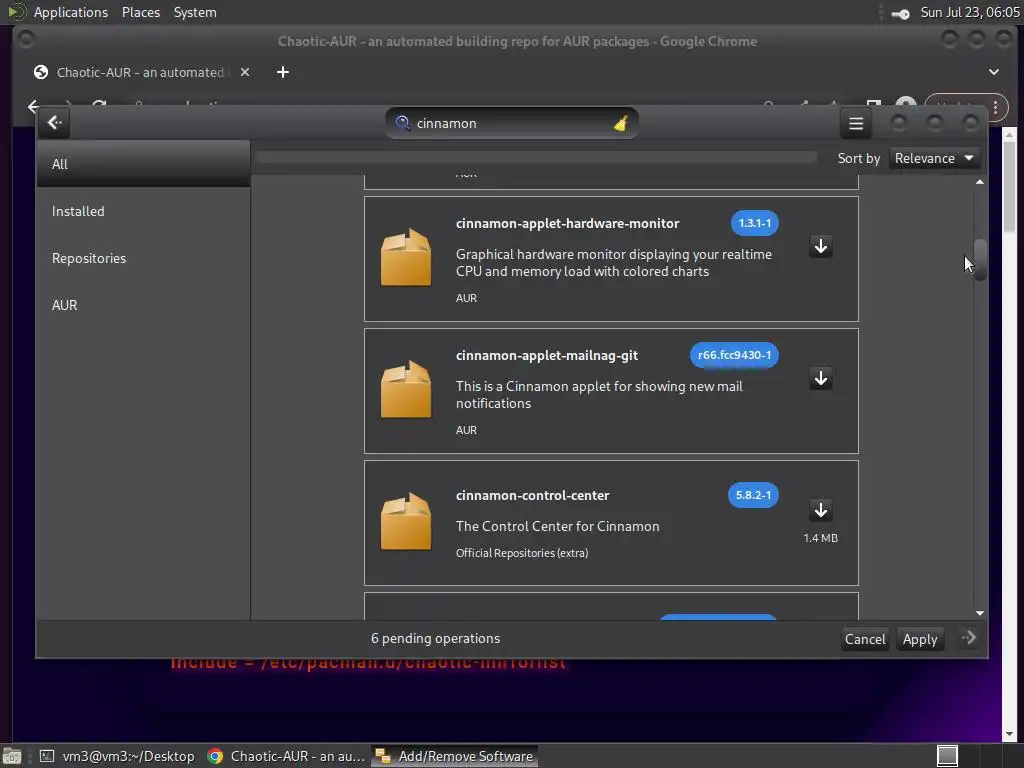Click the cinnamon search field

tap(511, 123)
